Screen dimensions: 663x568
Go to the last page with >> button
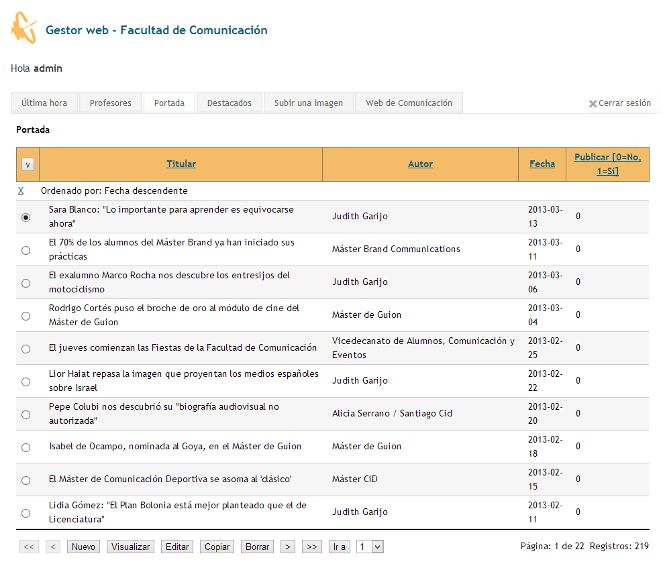(312, 547)
